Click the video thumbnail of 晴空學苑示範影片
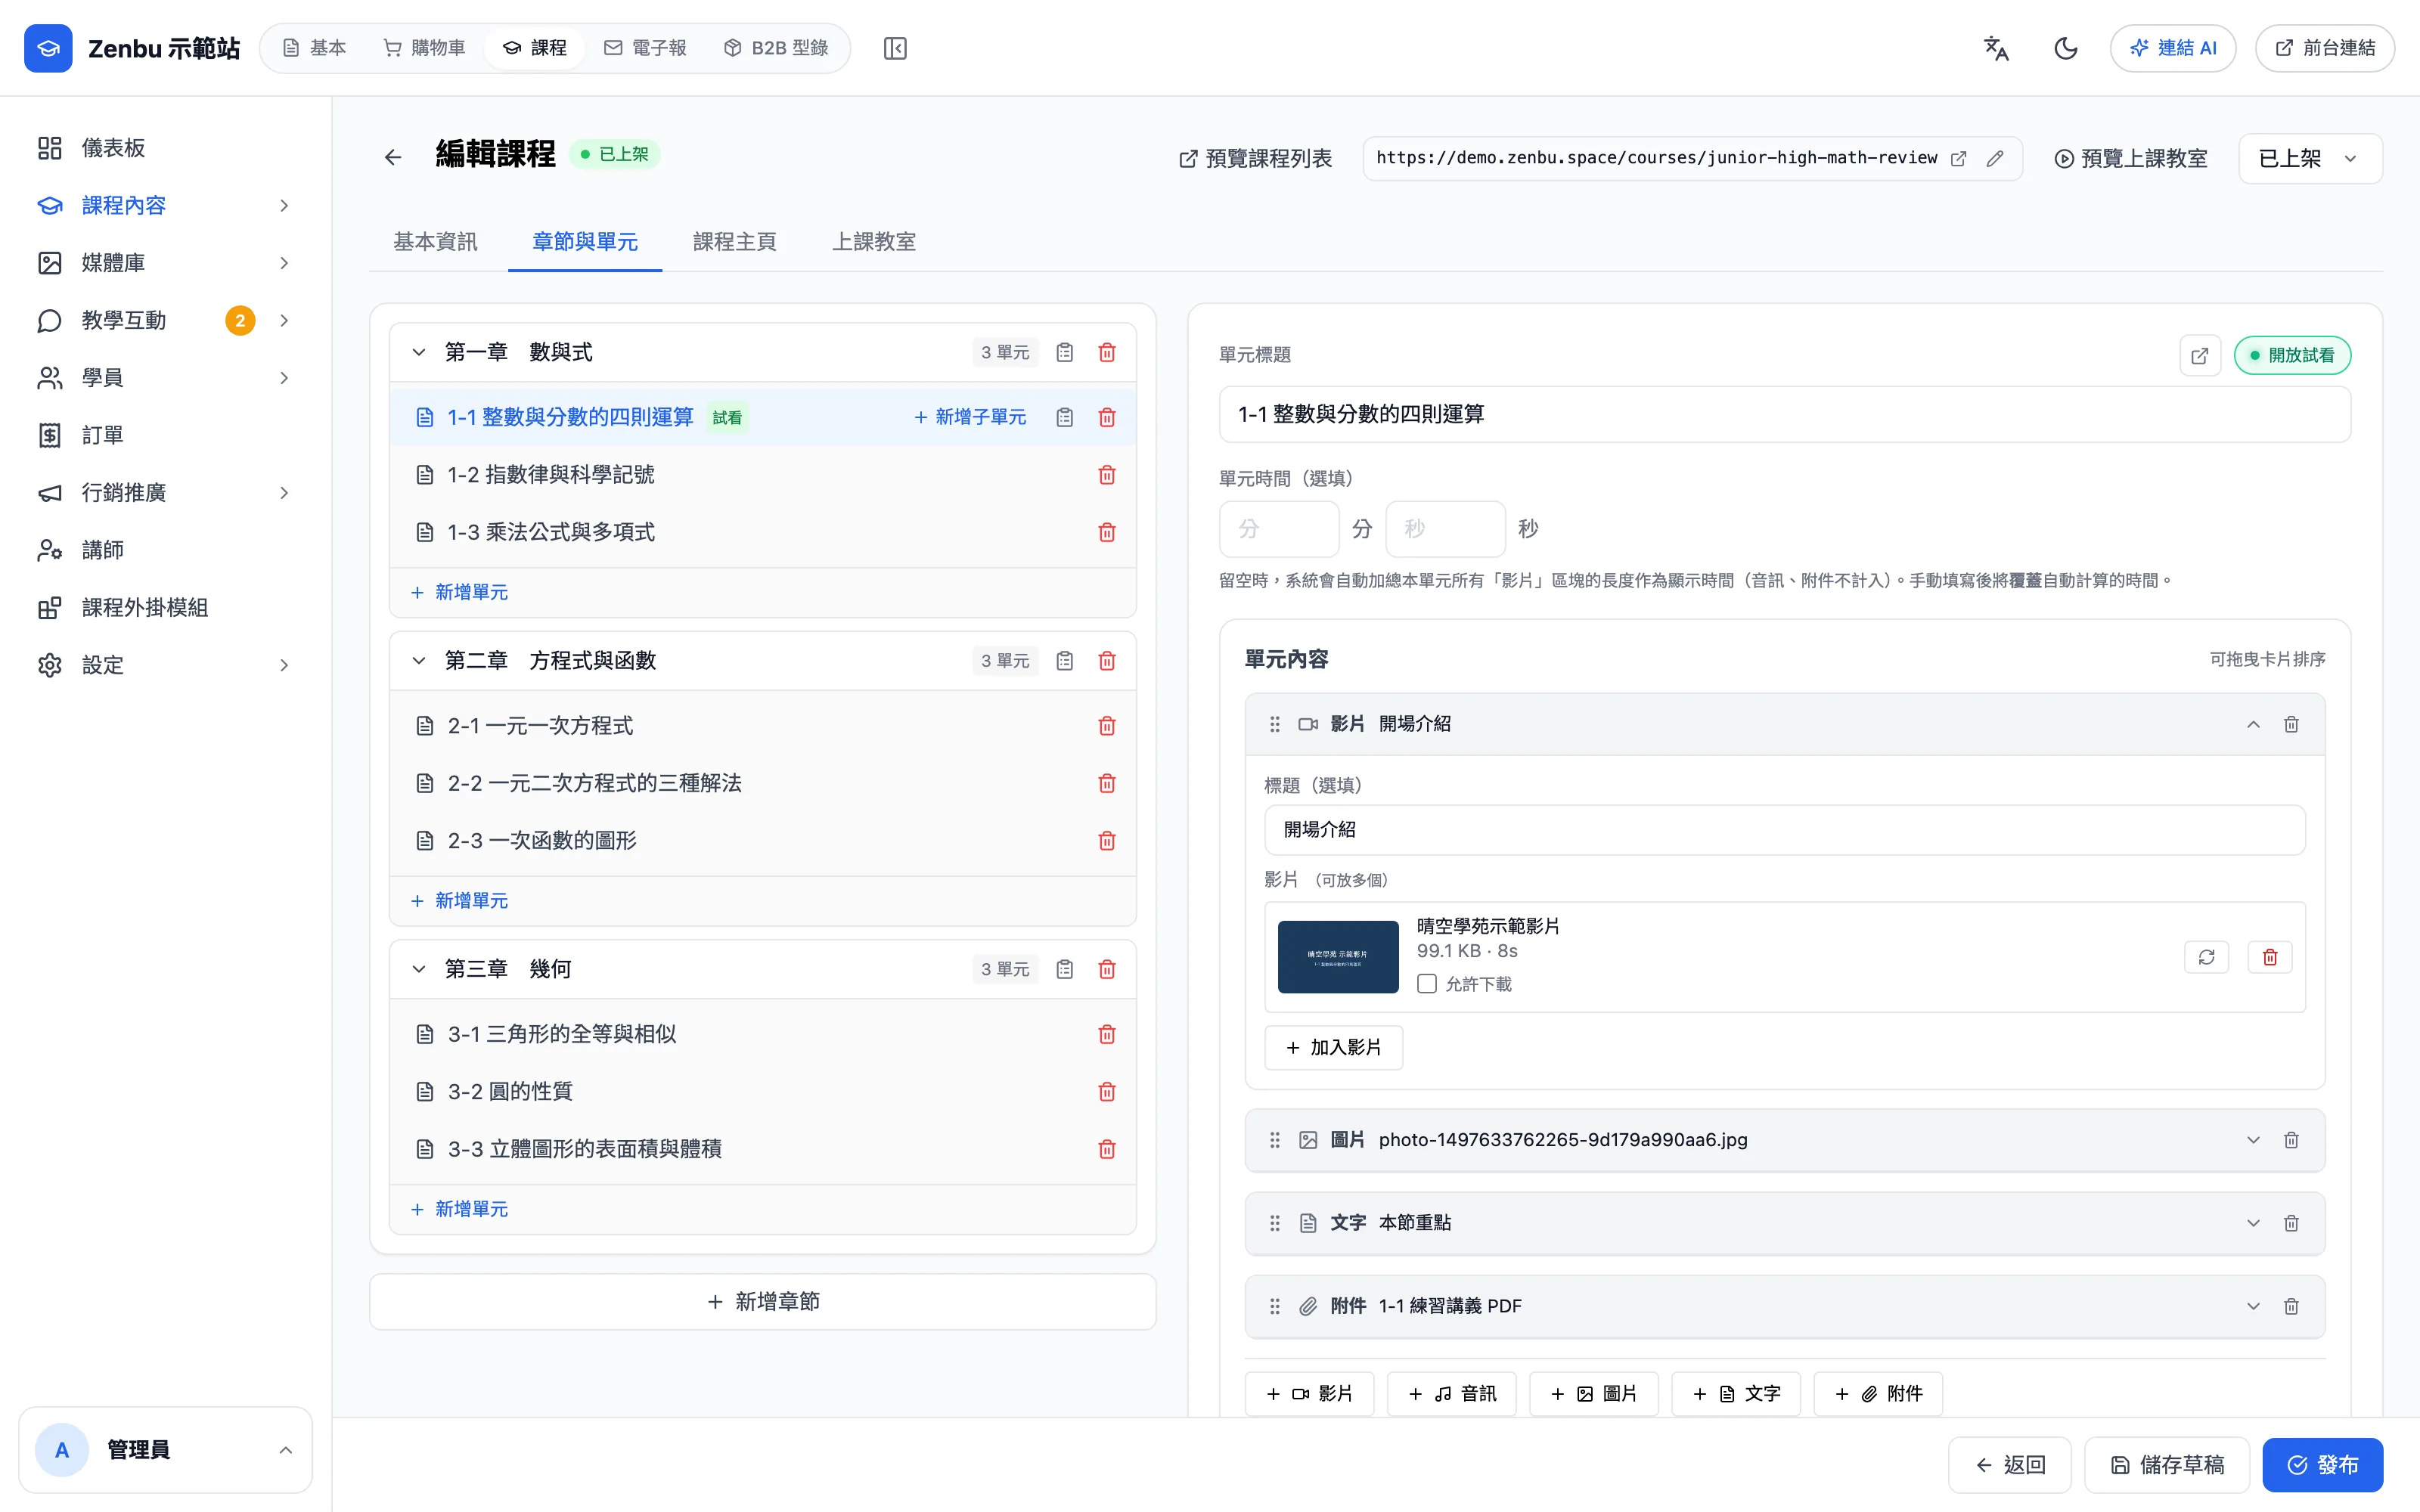 [1338, 957]
